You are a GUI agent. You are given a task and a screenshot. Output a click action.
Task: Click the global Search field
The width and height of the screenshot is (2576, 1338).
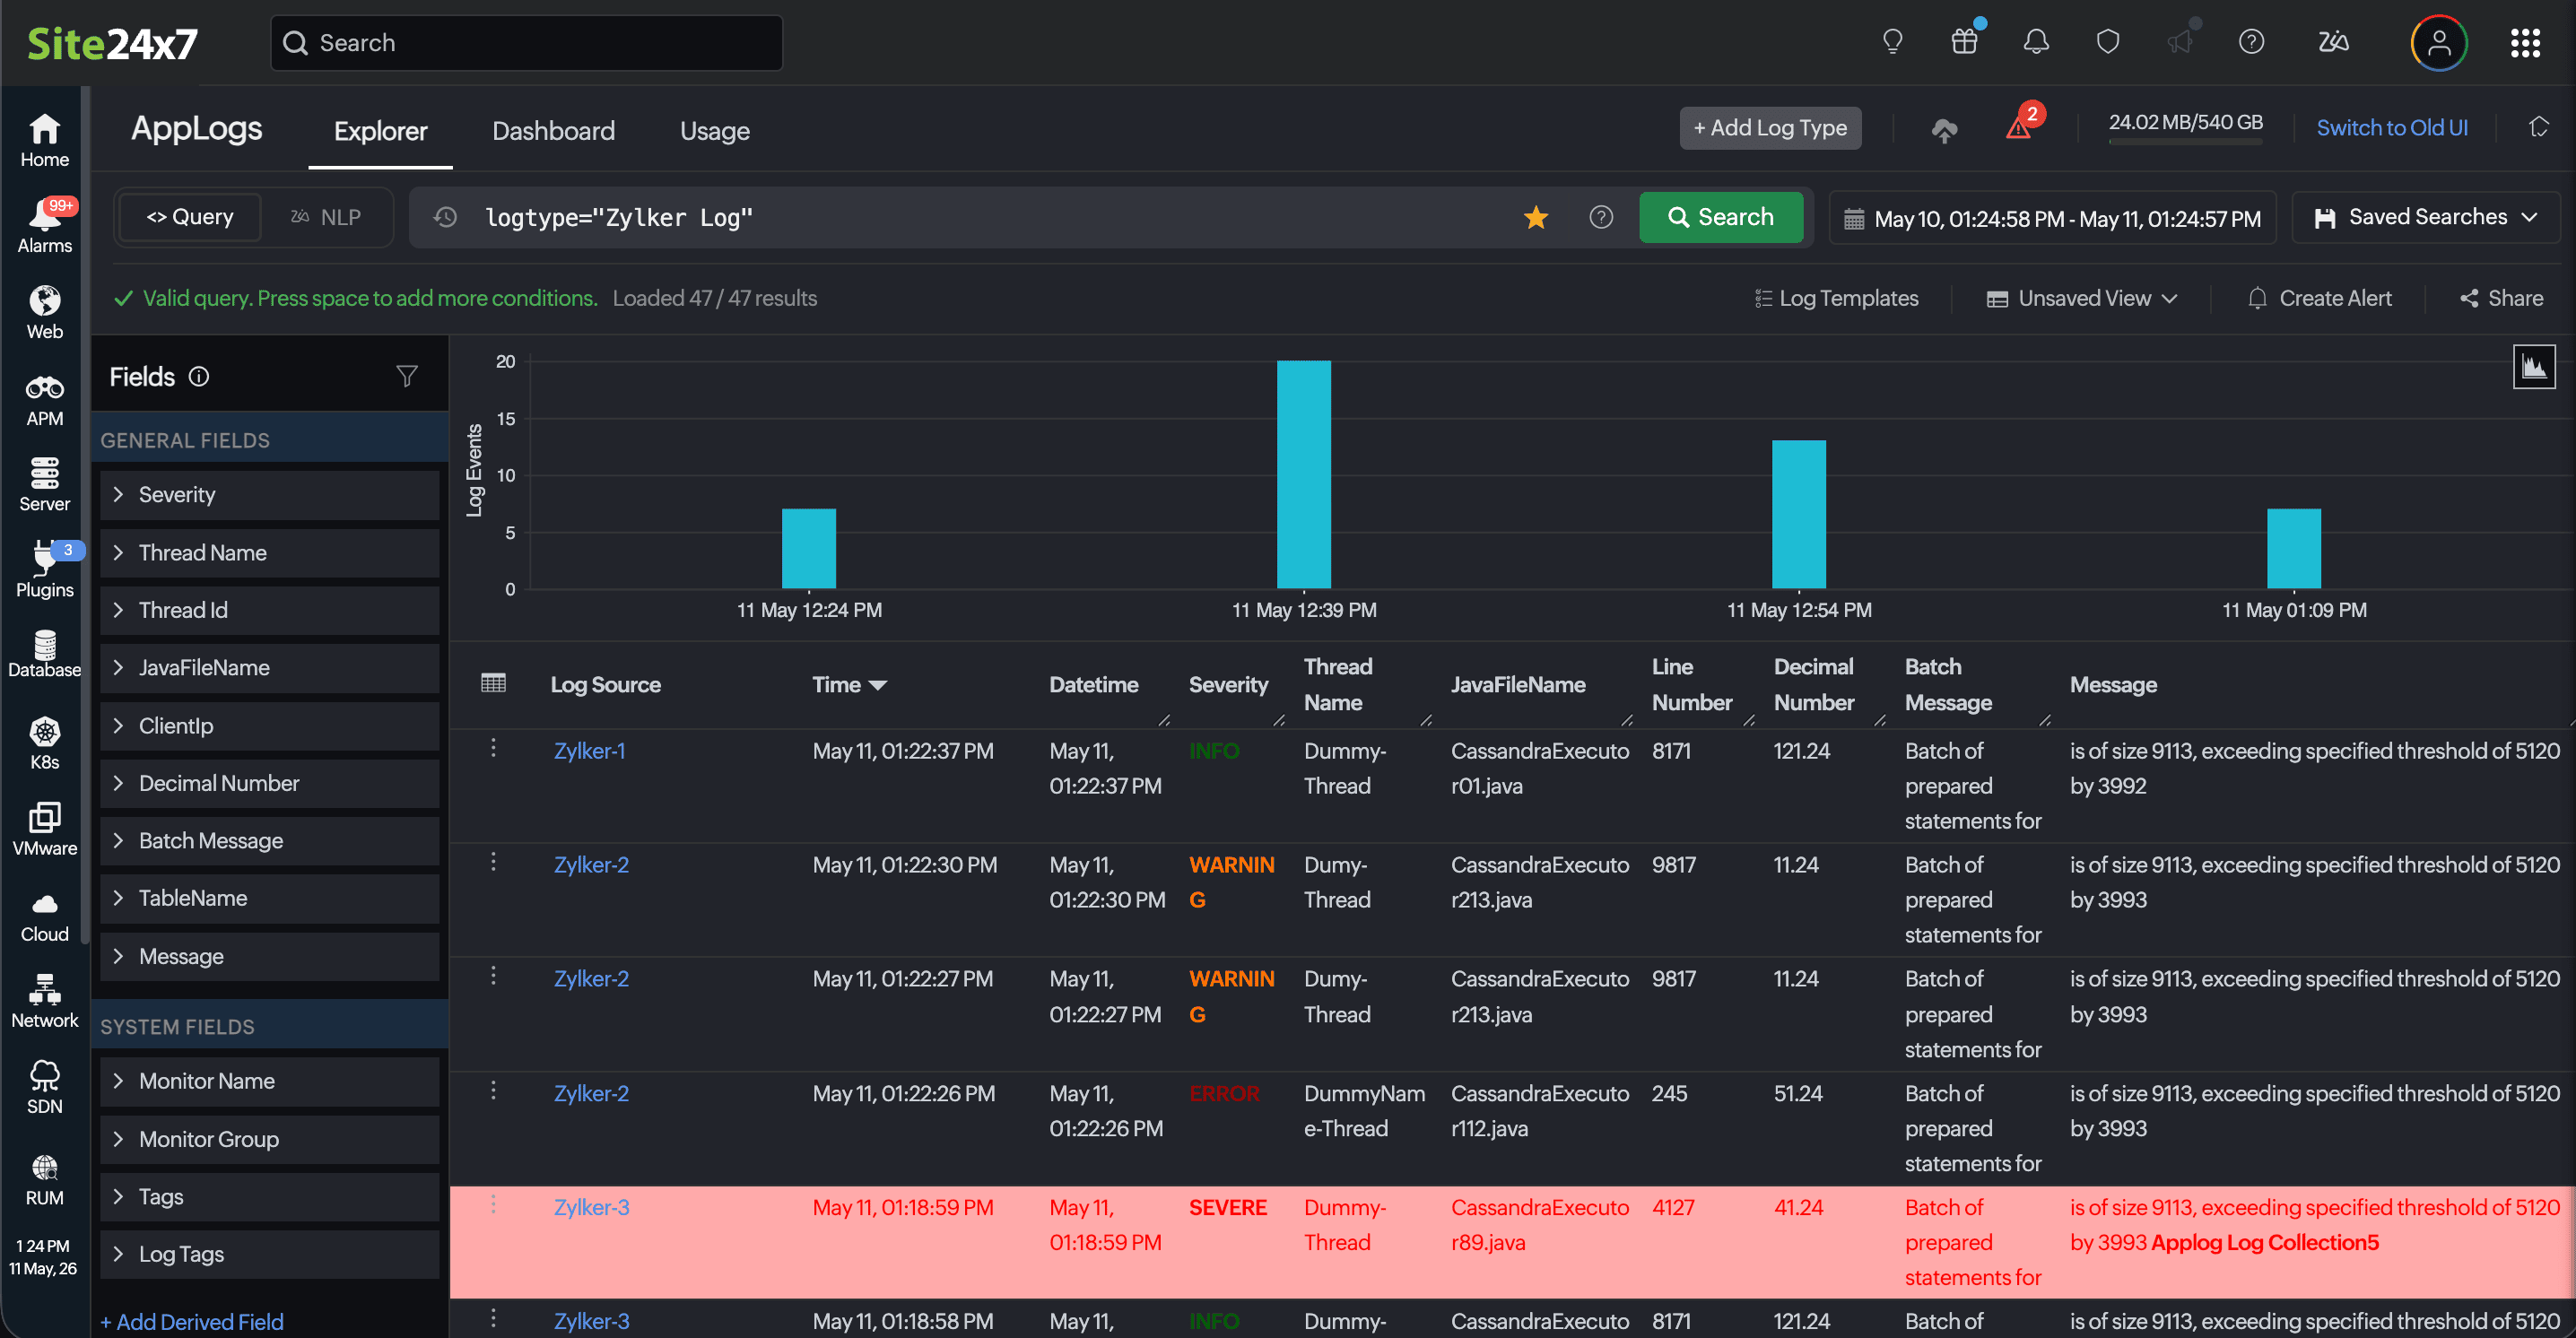click(x=527, y=43)
